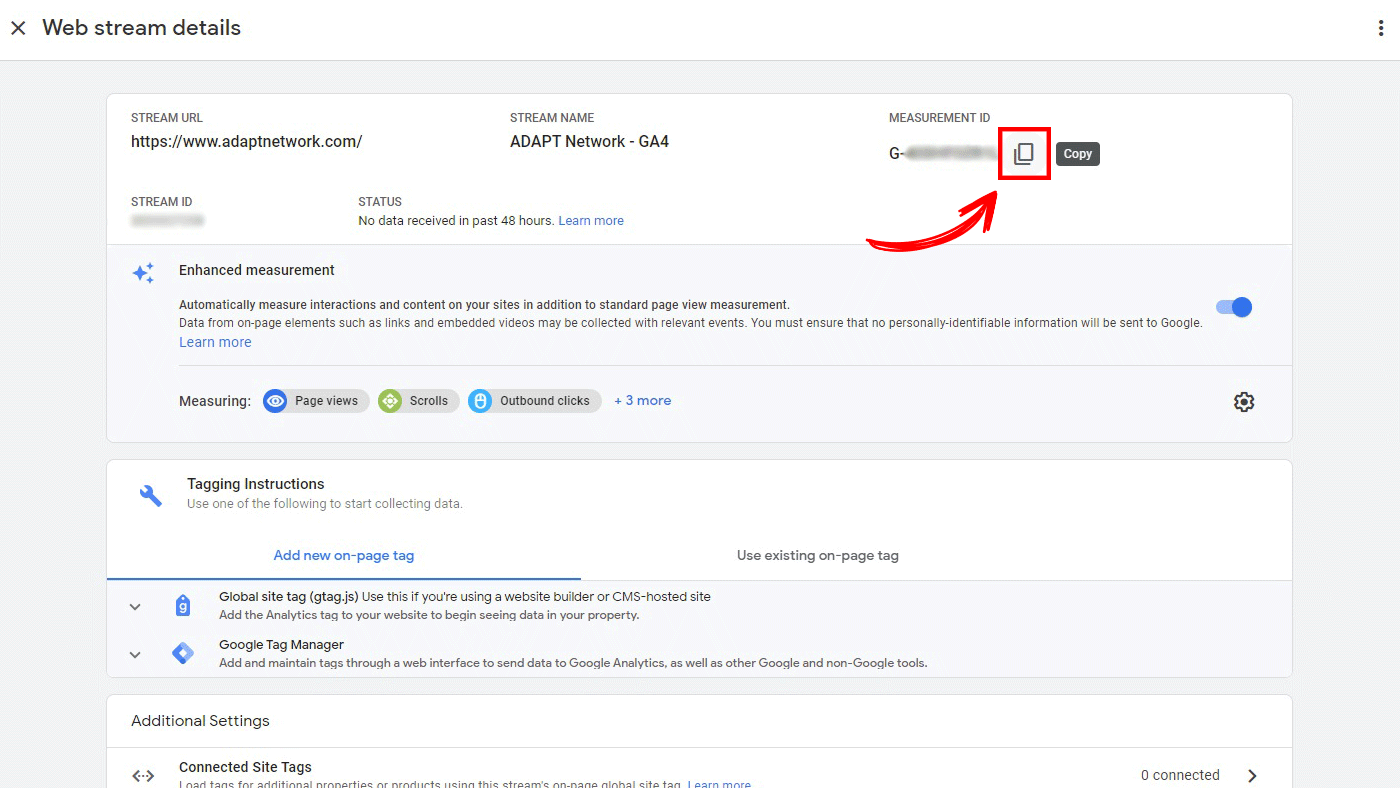Screen dimensions: 1400x788
Task: Open the three-dot more options menu
Action: point(1381,28)
